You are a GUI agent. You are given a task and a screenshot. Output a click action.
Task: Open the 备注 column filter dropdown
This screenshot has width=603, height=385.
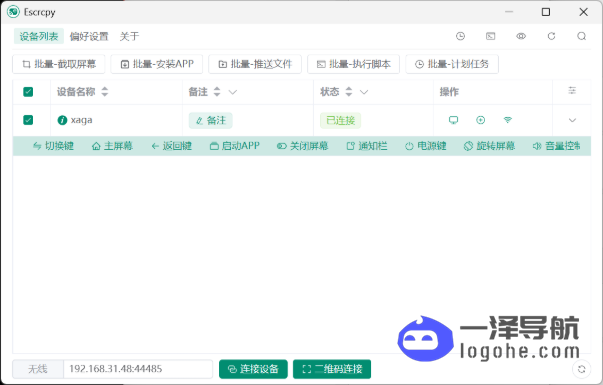[233, 92]
